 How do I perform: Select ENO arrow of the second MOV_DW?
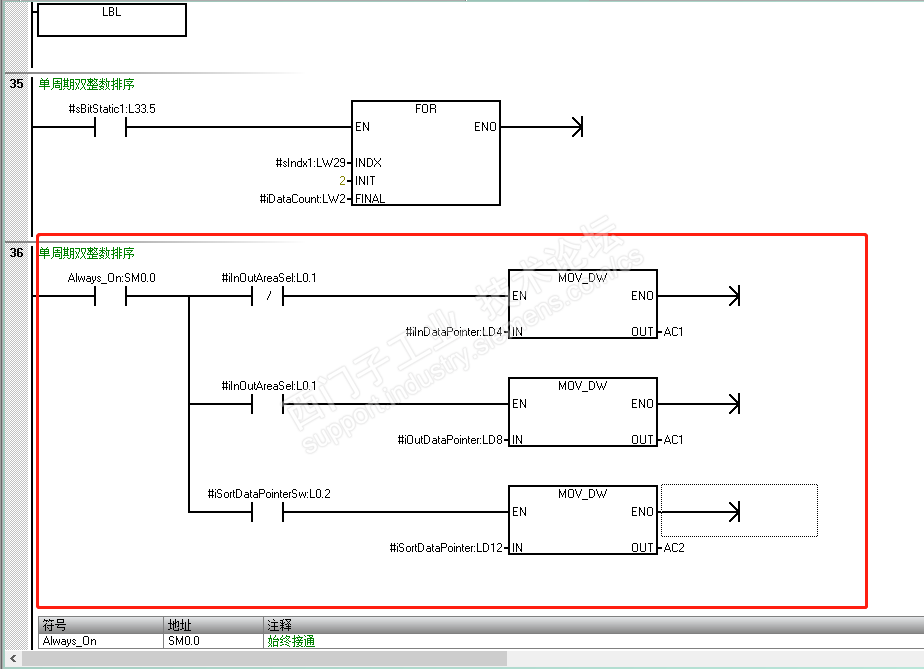tap(734, 404)
